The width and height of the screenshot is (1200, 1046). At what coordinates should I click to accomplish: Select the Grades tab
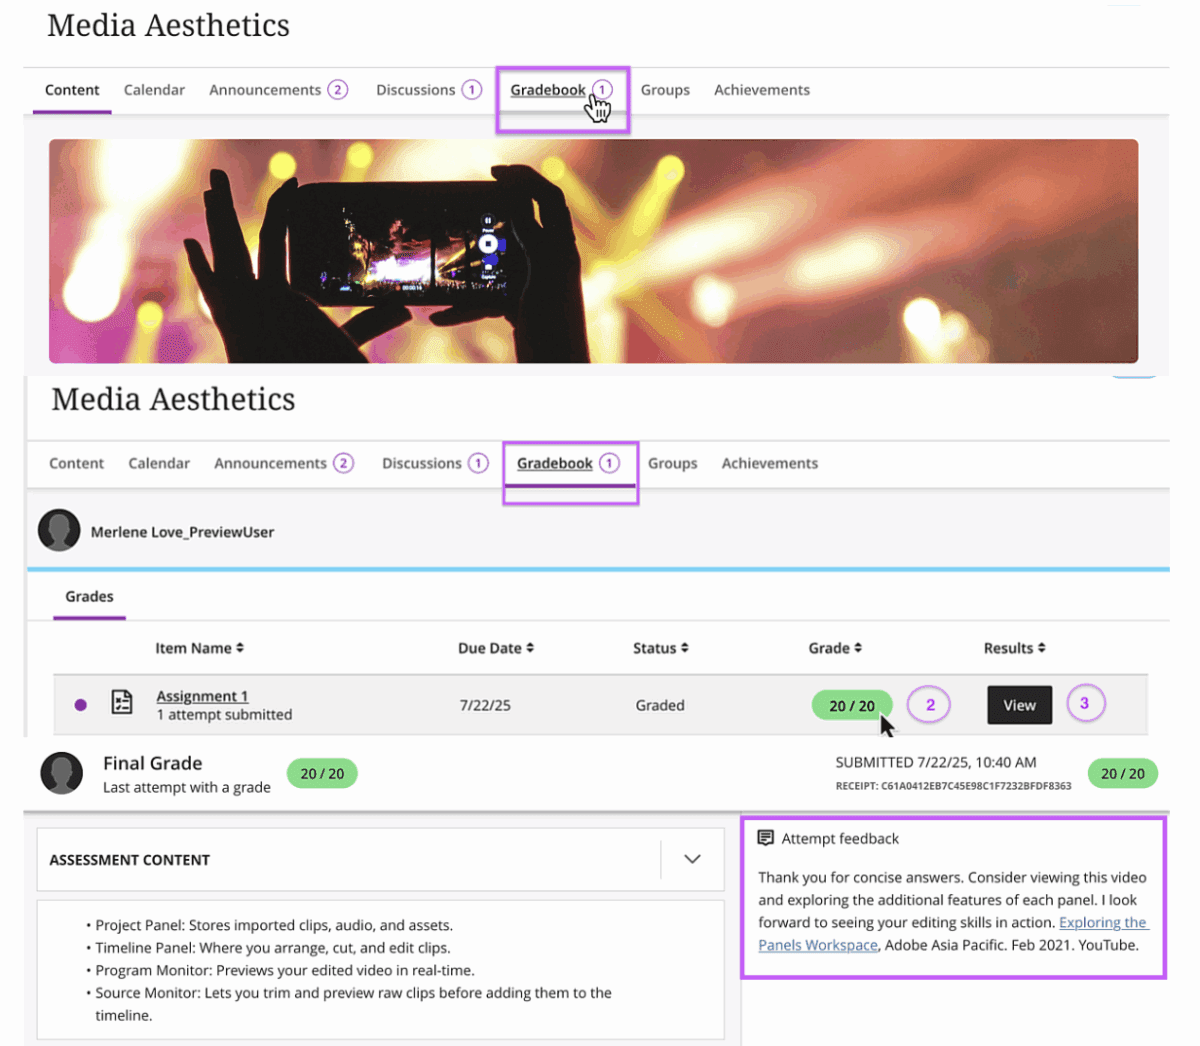89,597
